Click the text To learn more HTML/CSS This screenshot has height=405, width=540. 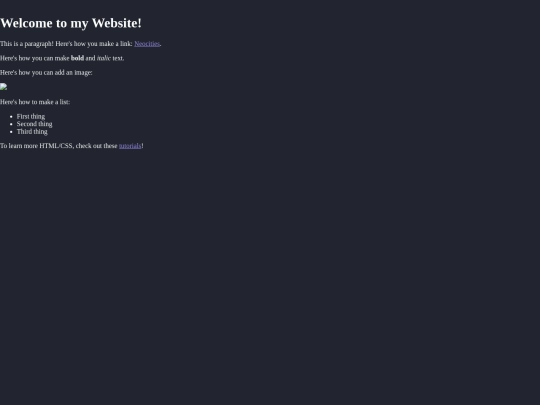(37, 146)
